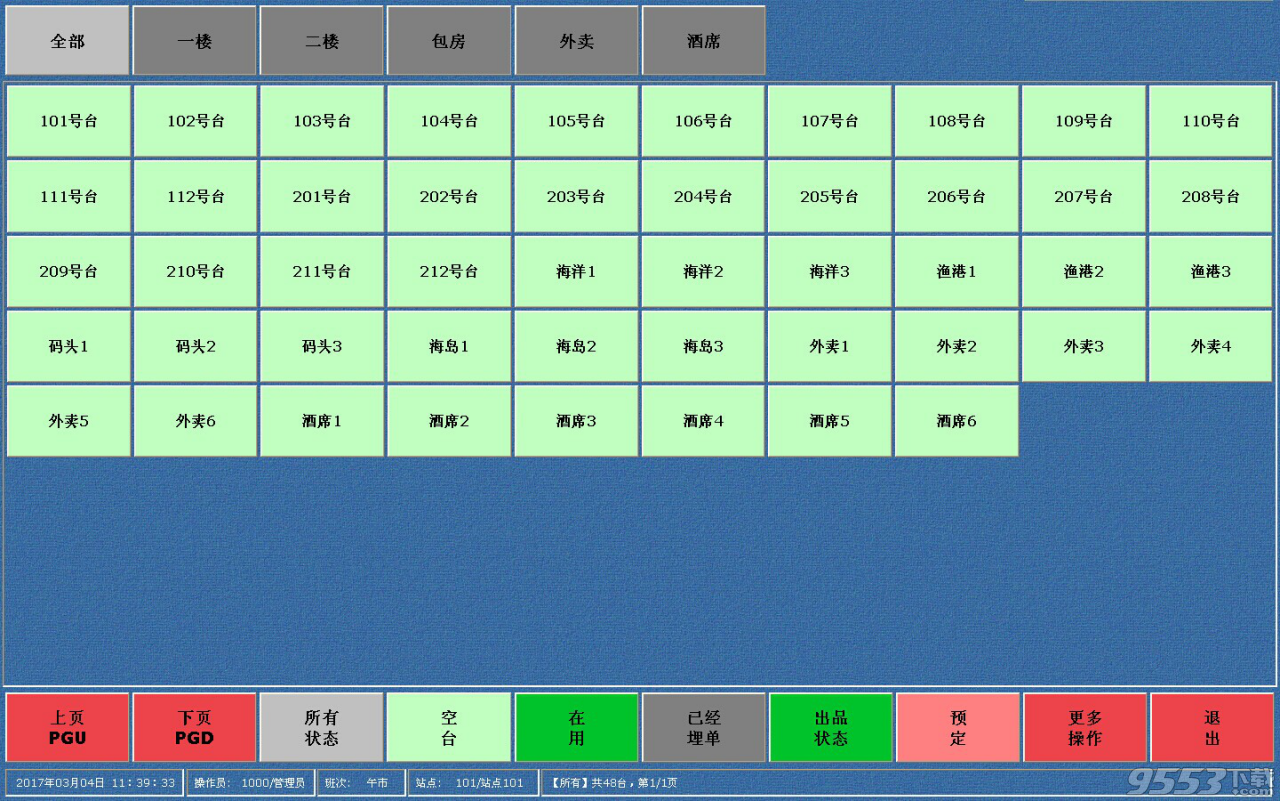Screen dimensions: 1280x801
Task: Choose table 211号台
Action: [322, 271]
